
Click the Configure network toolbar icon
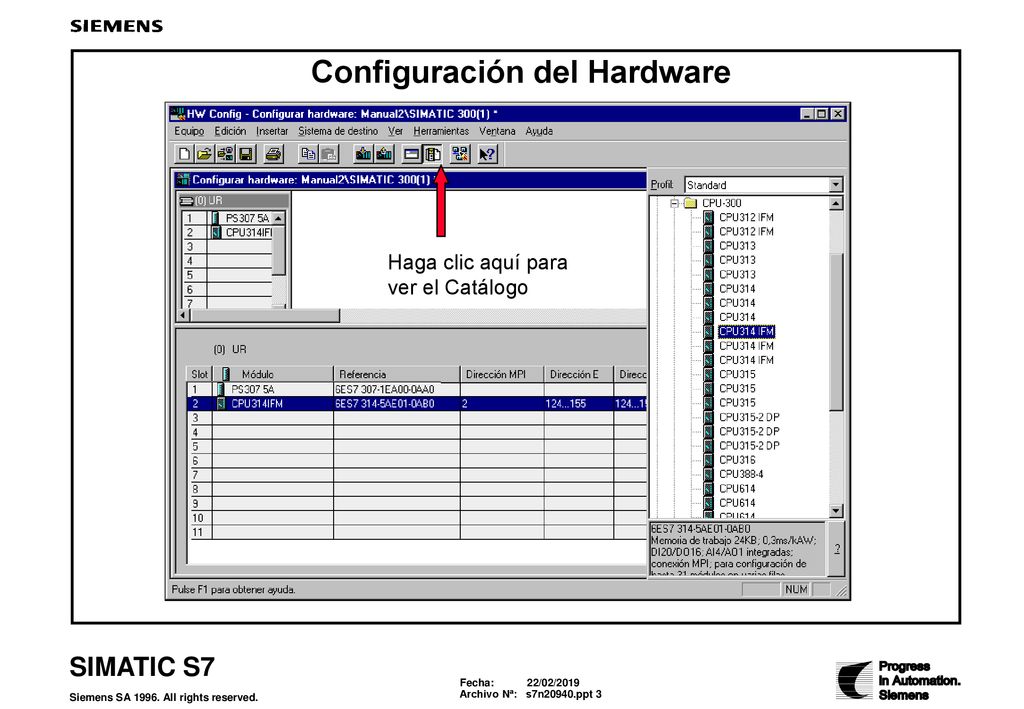460,154
